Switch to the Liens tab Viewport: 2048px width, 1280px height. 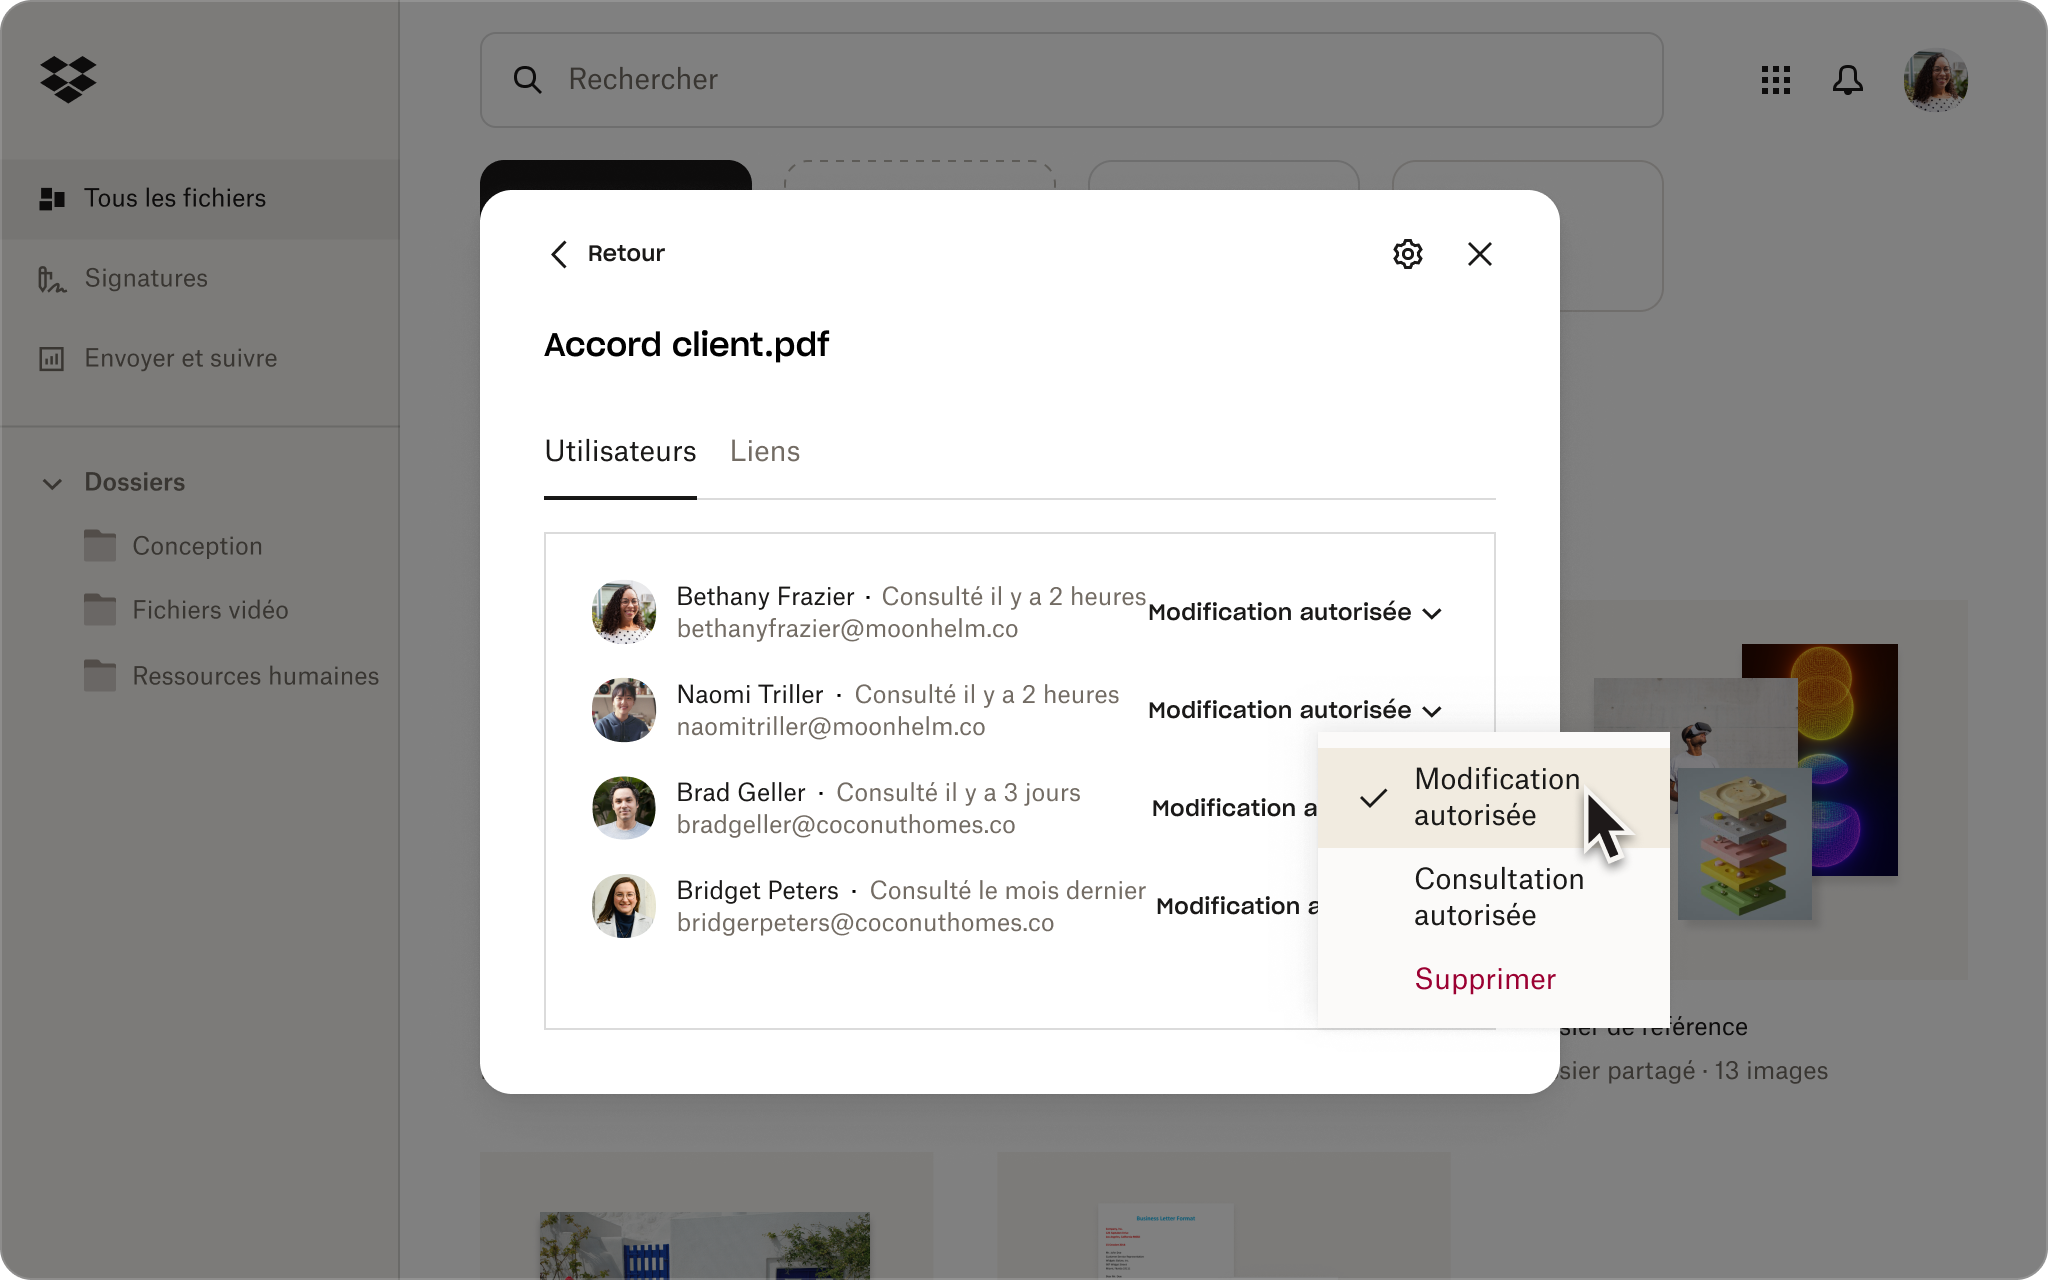click(x=764, y=452)
